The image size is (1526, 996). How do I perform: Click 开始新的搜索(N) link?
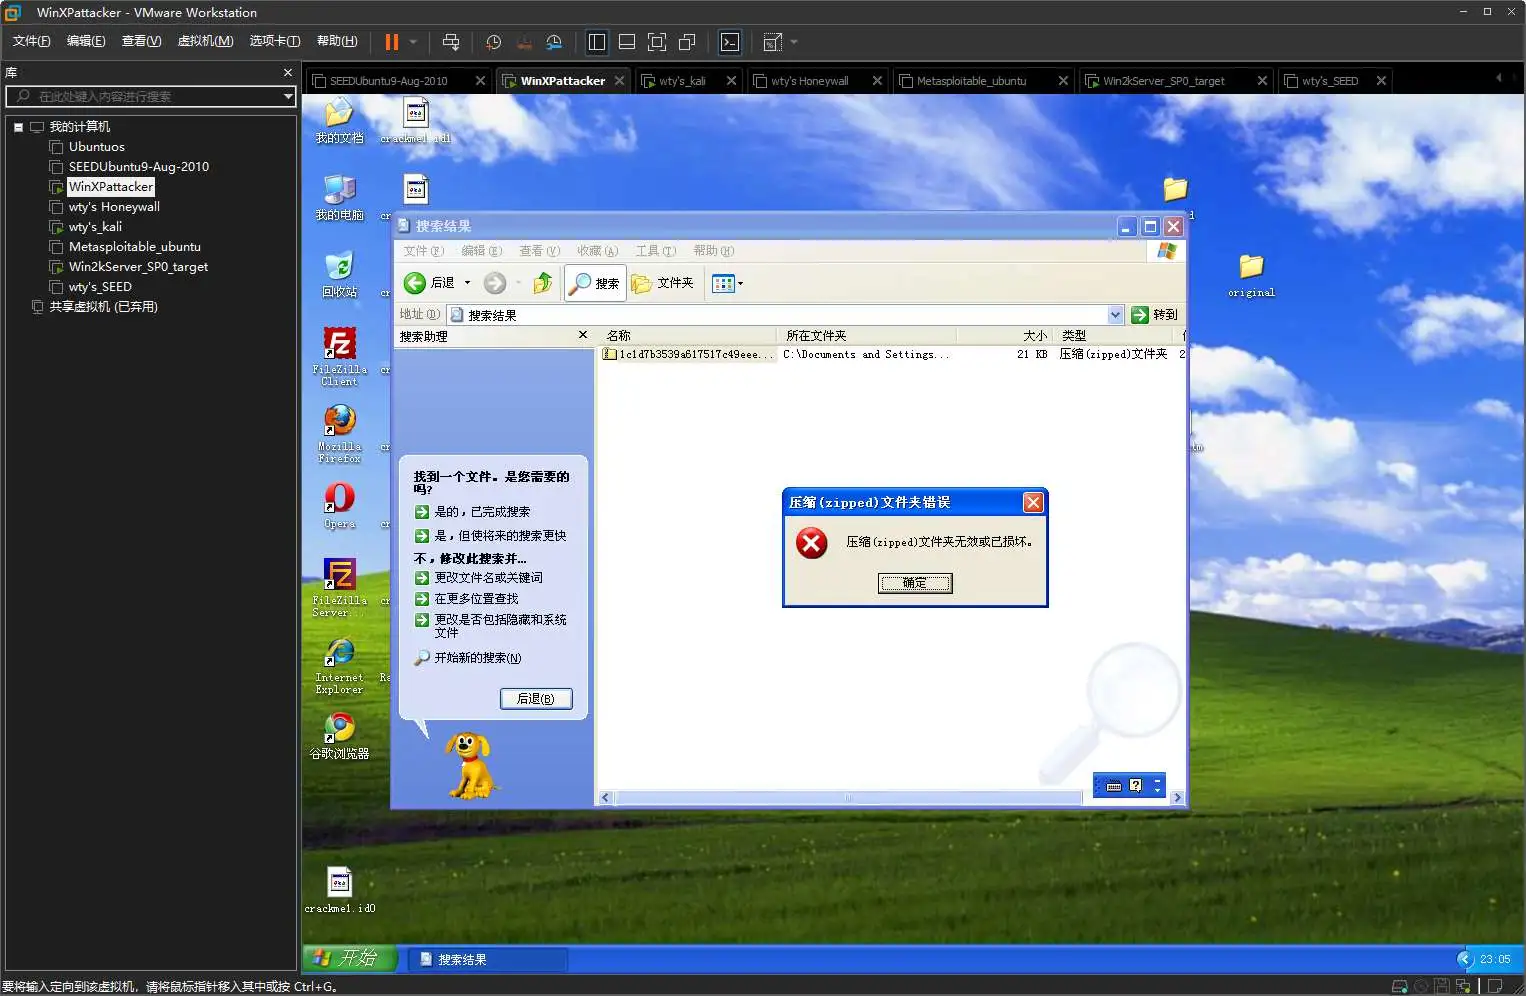(468, 658)
